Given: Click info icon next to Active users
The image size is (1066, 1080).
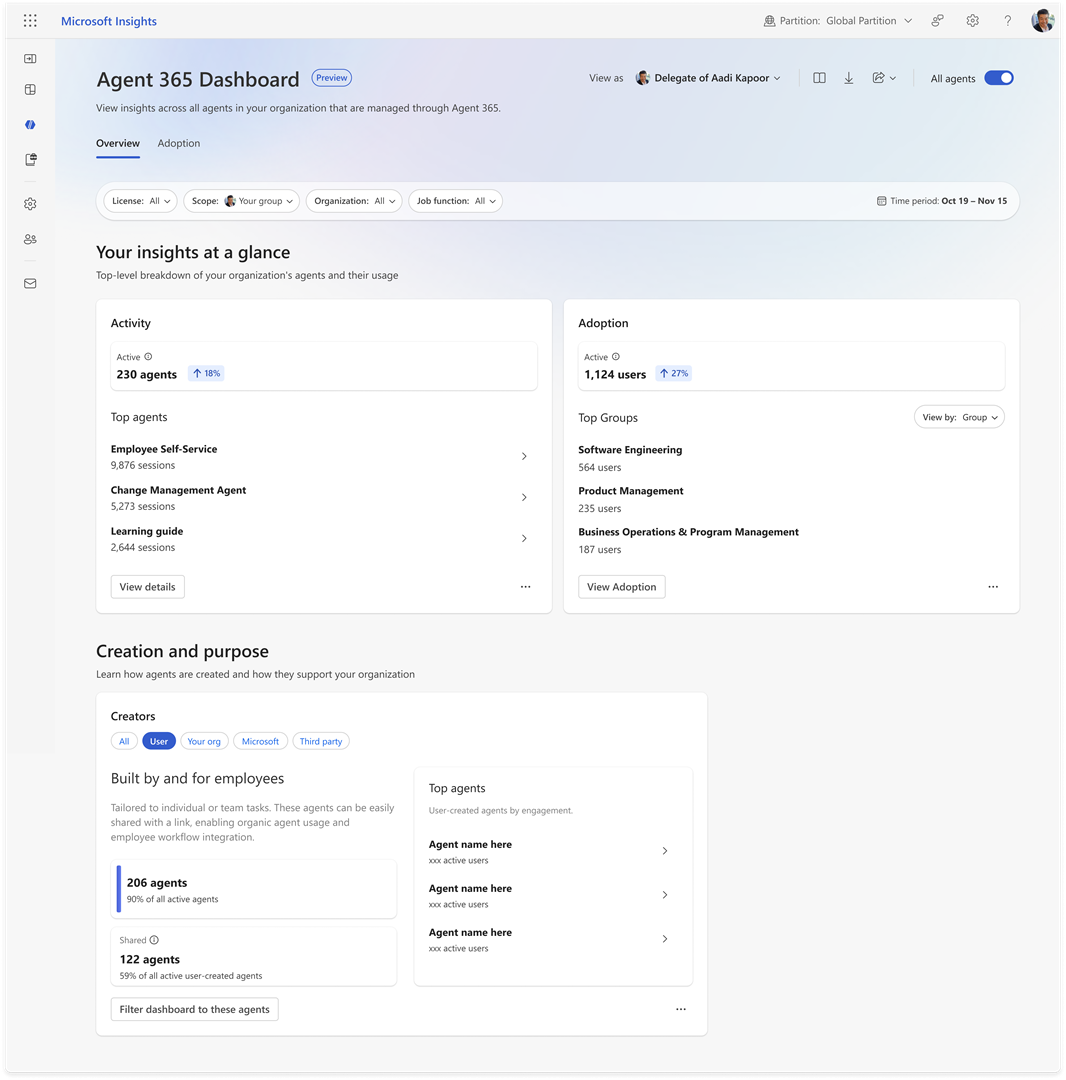Looking at the screenshot, I should [616, 357].
